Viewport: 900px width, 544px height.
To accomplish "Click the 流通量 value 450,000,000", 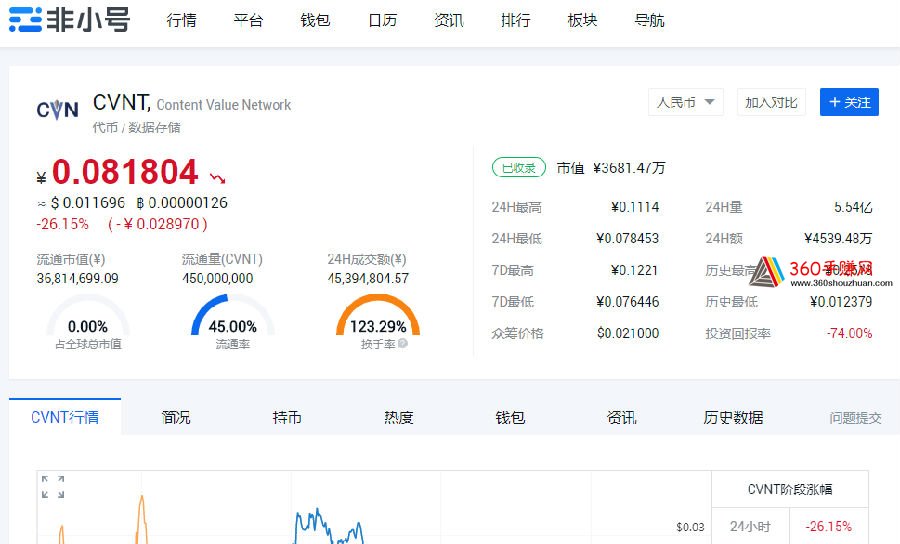I will click(218, 278).
